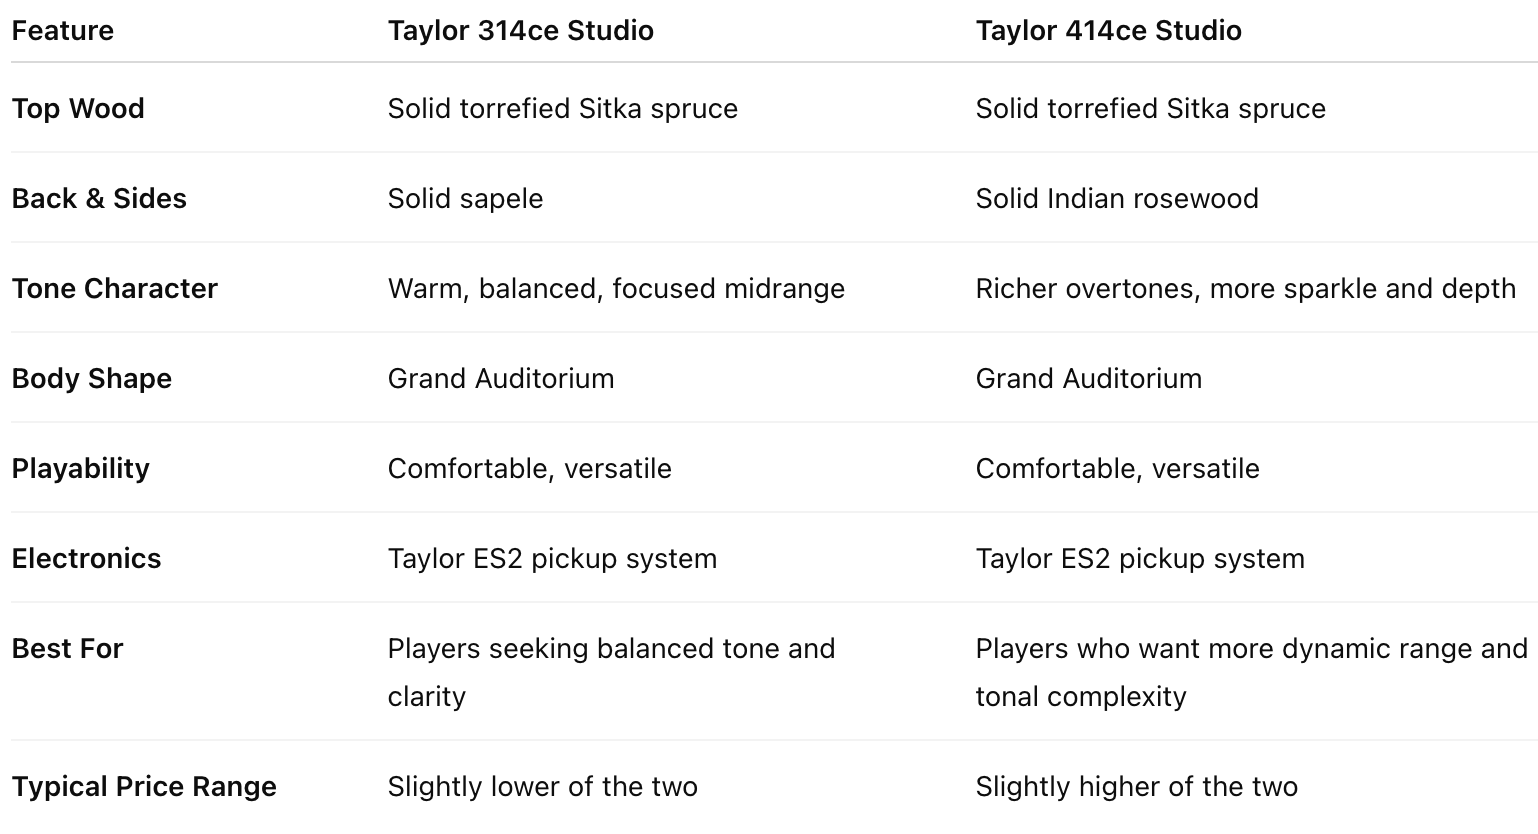Click the Typical Price Range row label

click(144, 787)
